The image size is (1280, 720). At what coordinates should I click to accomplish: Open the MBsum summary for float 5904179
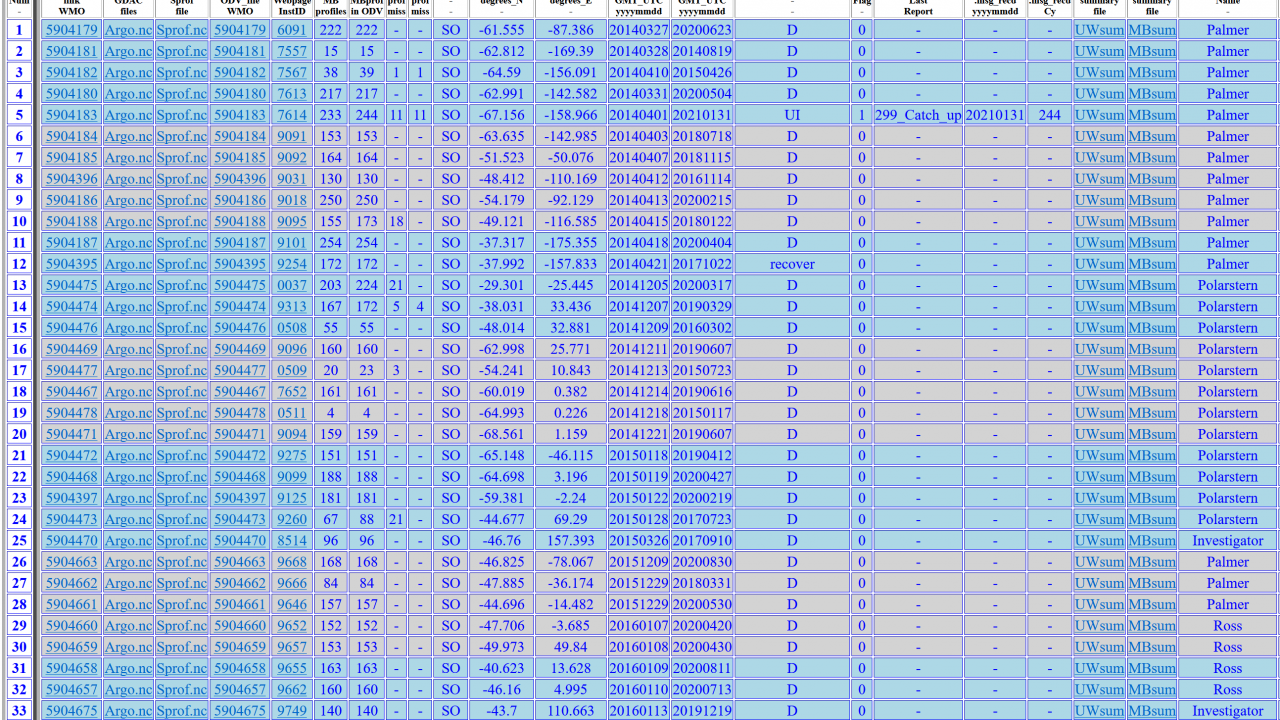click(x=1152, y=30)
